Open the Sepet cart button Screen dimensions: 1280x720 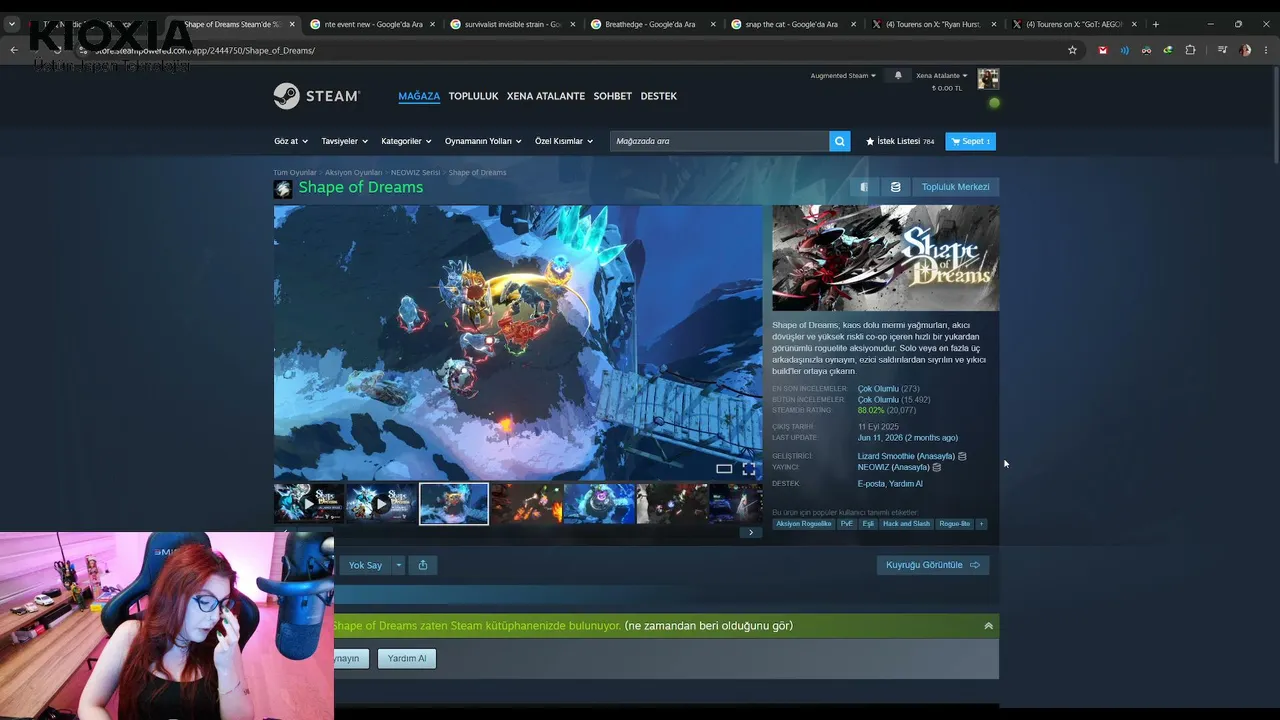coord(971,141)
